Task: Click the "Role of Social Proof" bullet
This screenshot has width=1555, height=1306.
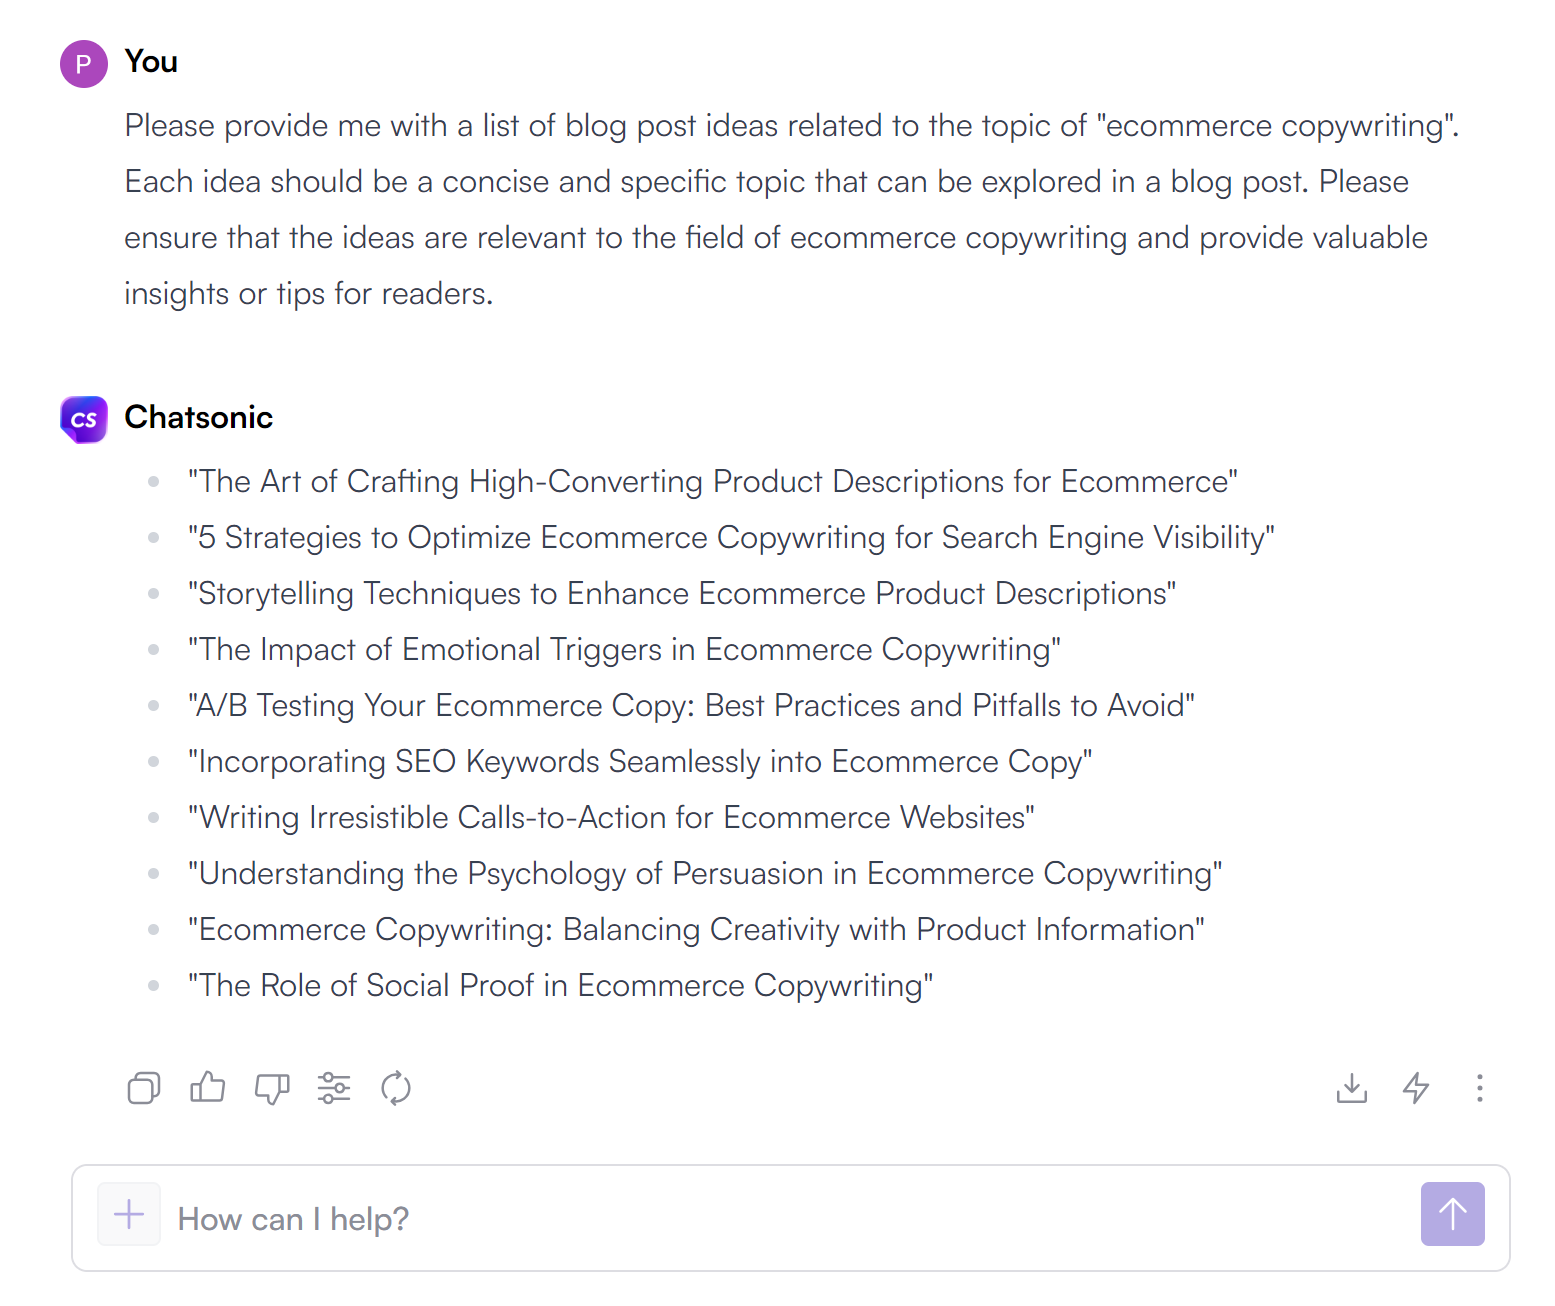Action: point(560,986)
